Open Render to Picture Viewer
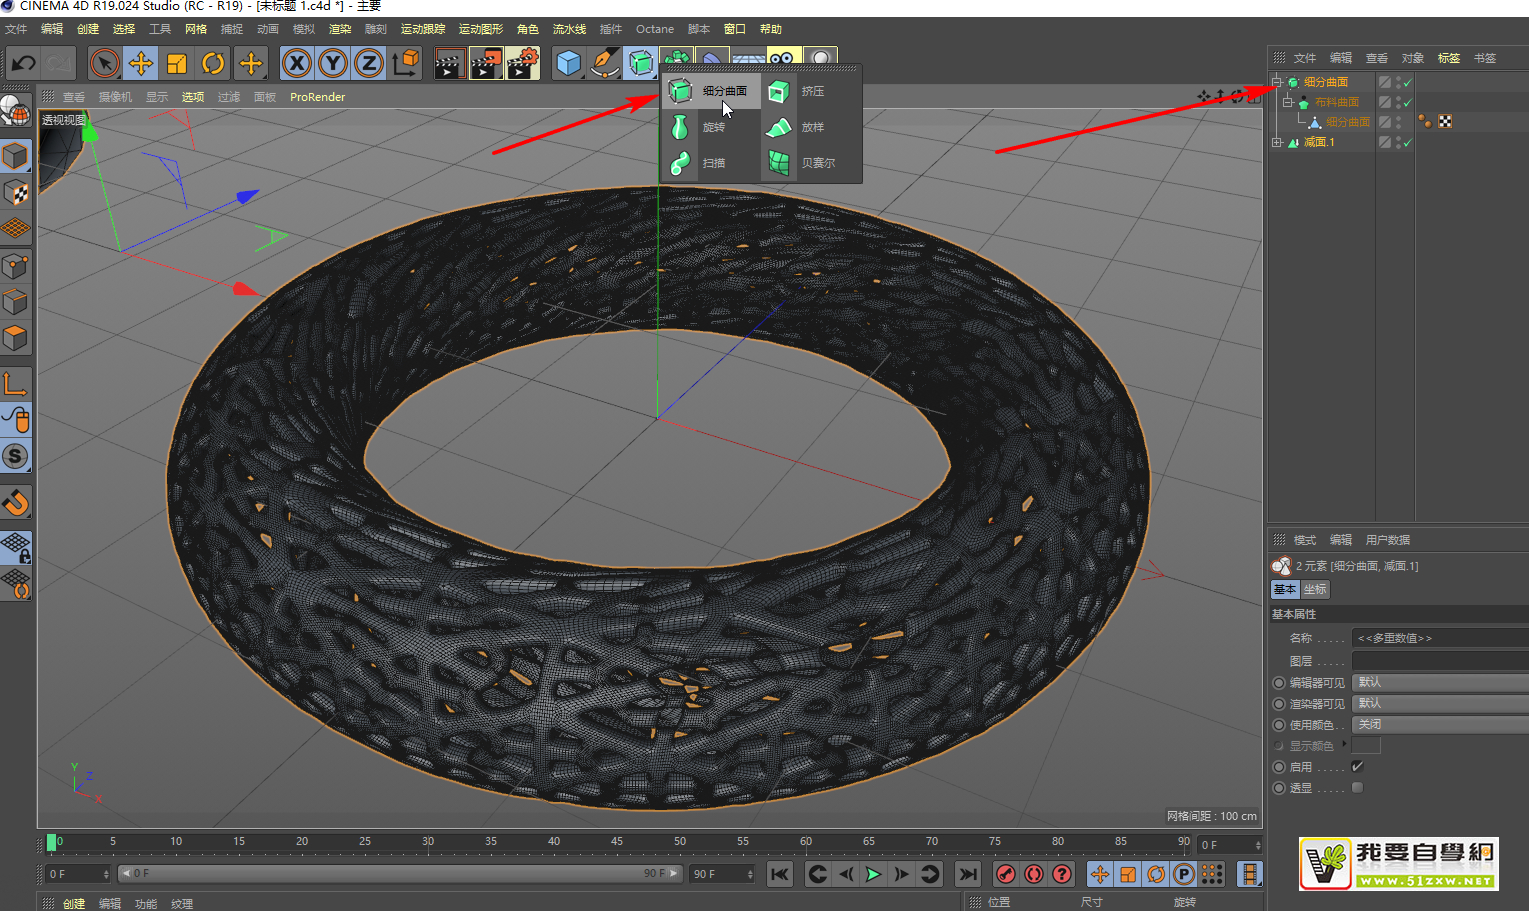Image resolution: width=1529 pixels, height=911 pixels. [x=486, y=64]
